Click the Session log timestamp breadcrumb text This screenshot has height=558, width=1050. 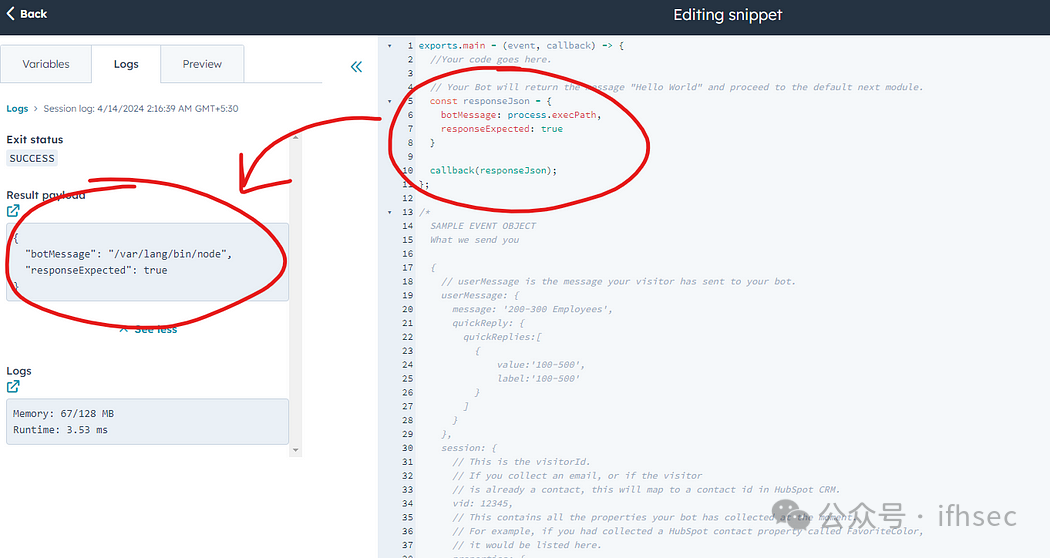(x=141, y=109)
